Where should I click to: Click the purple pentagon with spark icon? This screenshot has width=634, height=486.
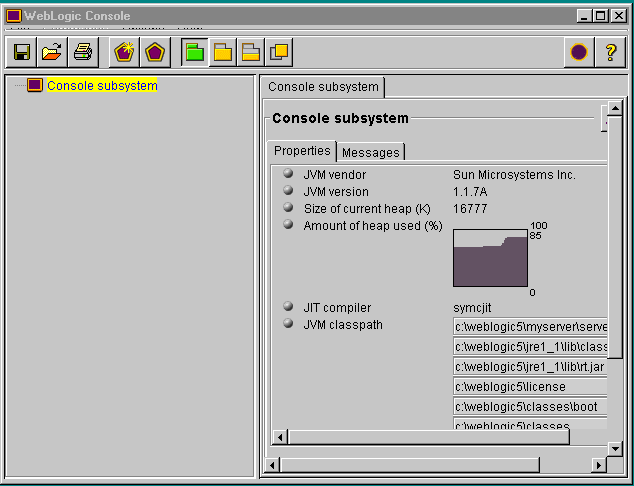pos(124,52)
